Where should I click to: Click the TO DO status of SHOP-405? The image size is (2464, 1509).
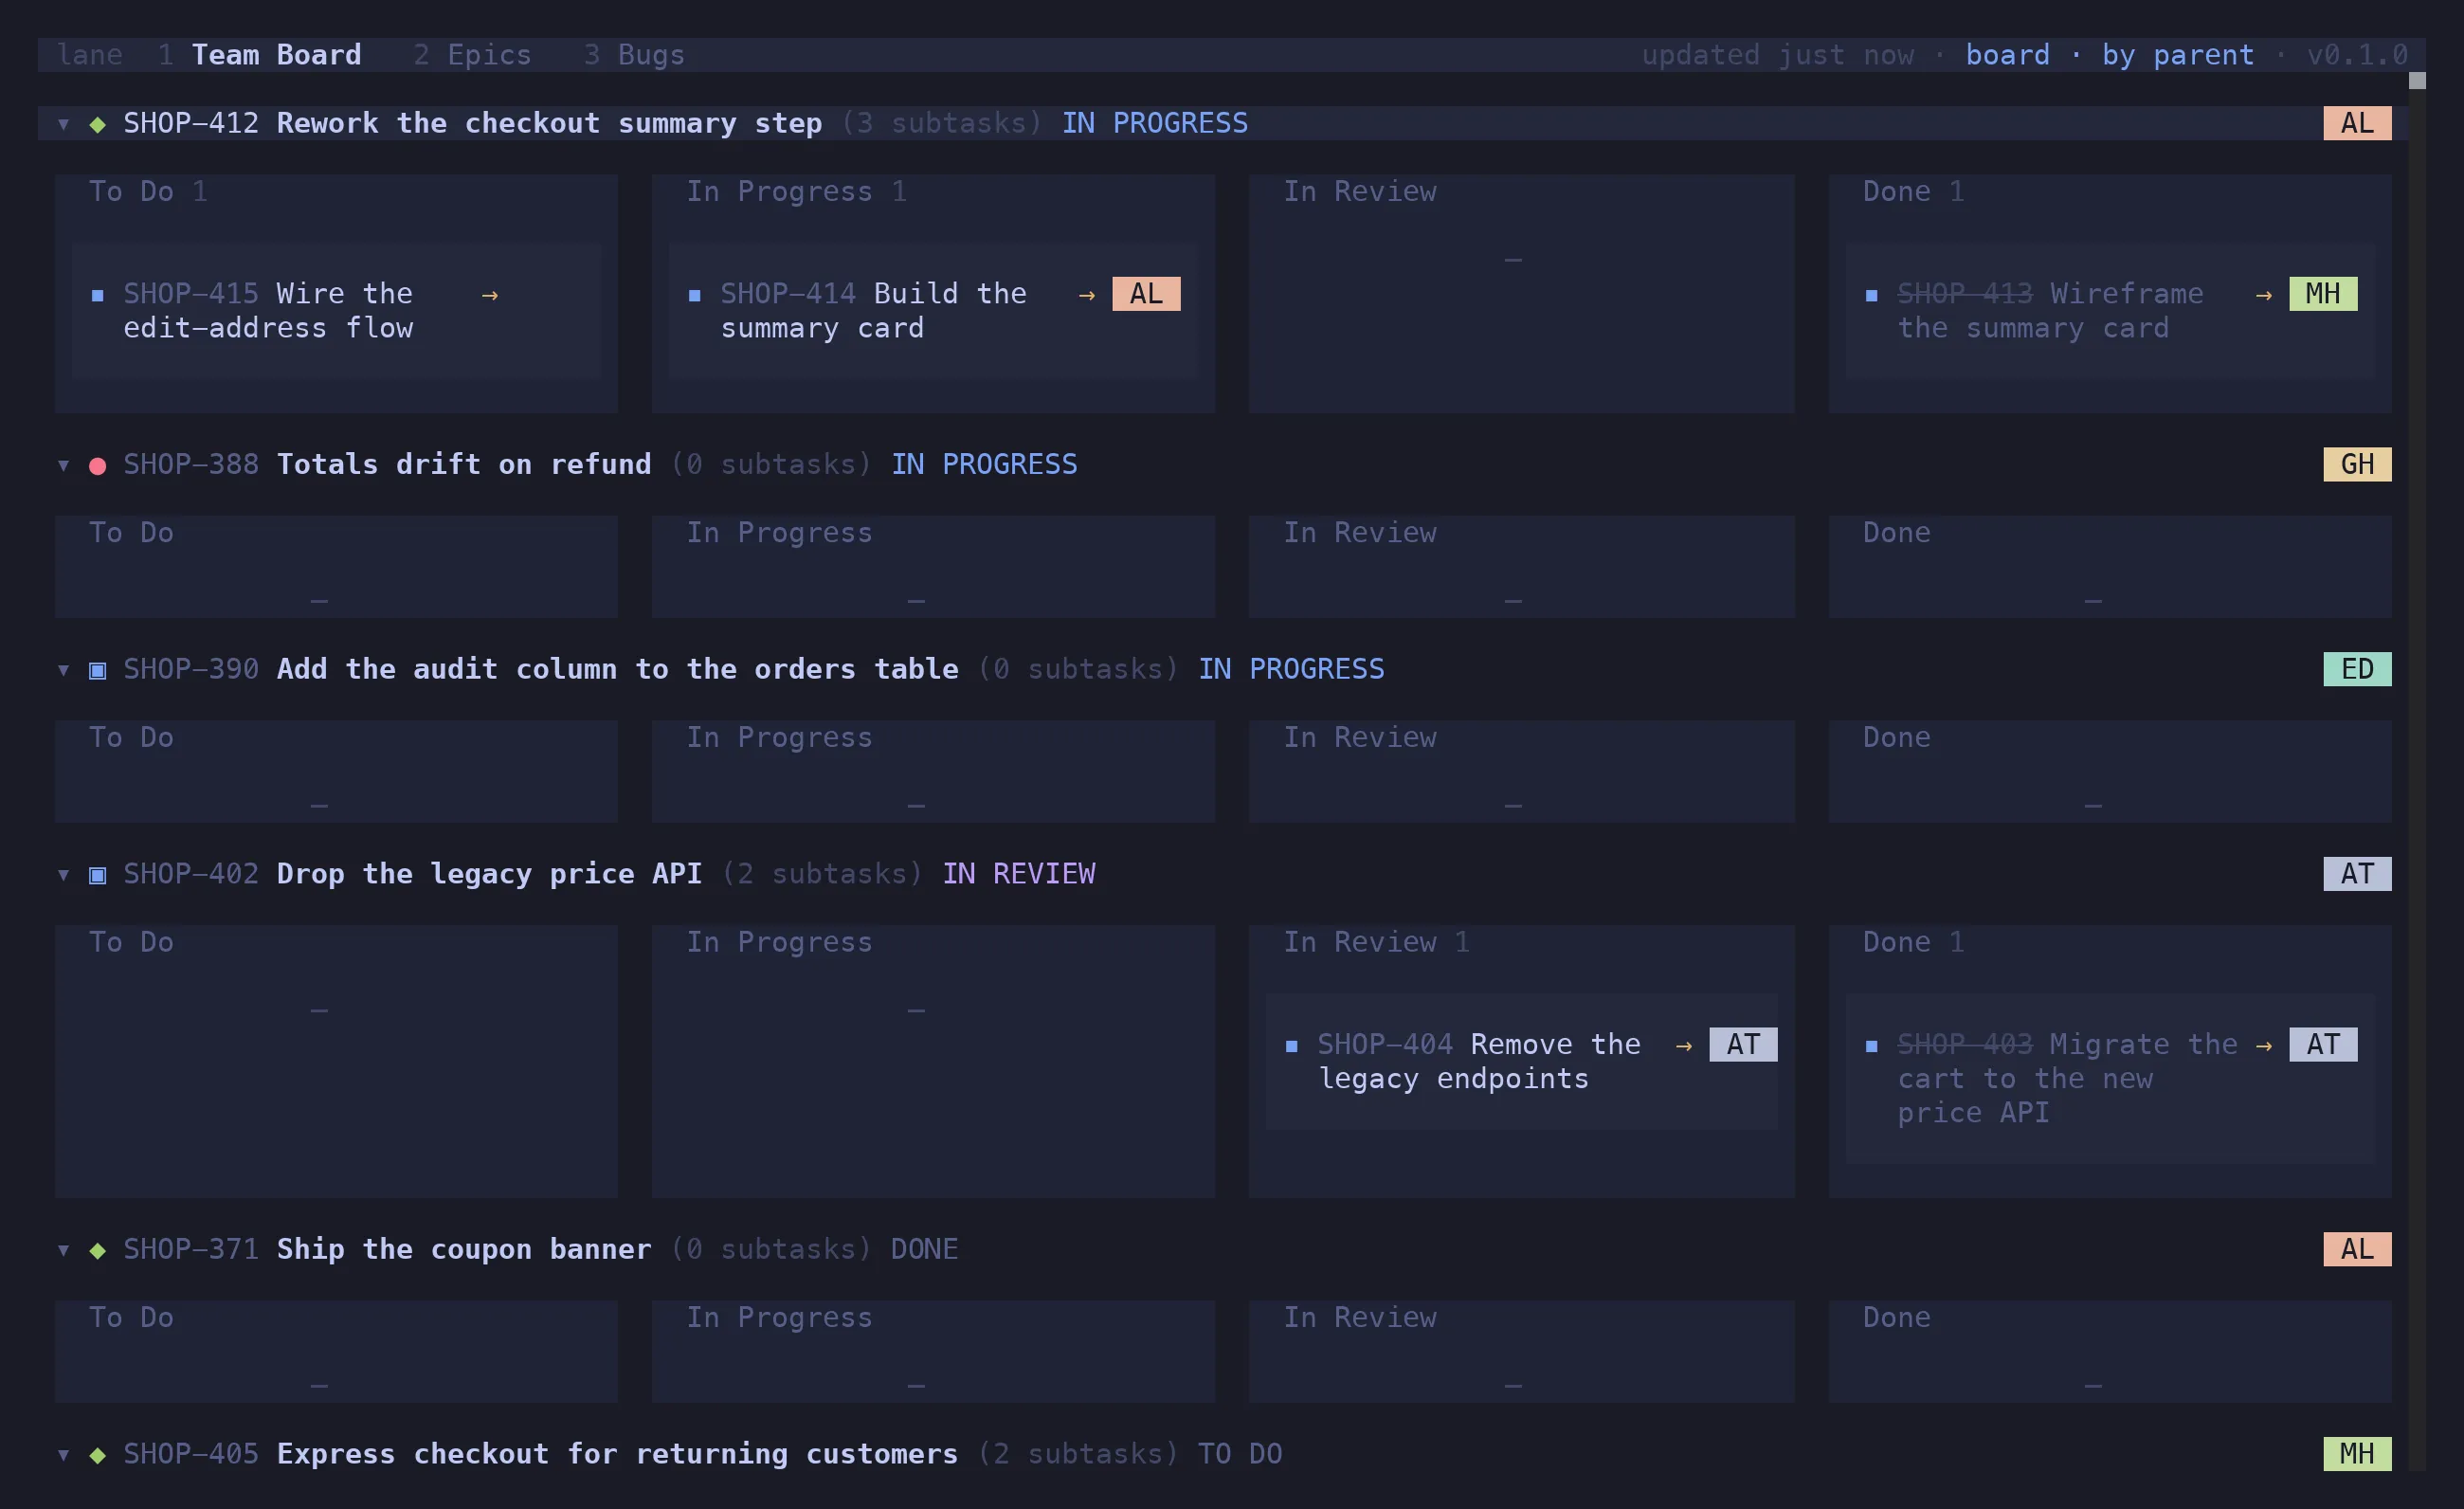(x=1240, y=1454)
